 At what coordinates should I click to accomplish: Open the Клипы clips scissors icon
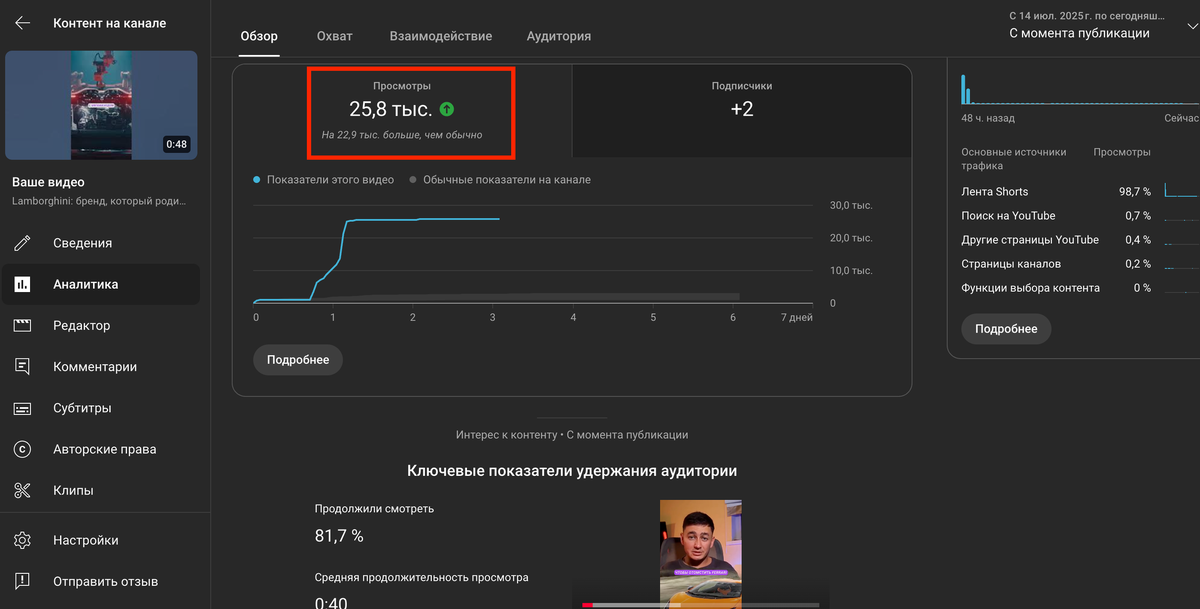click(x=24, y=490)
